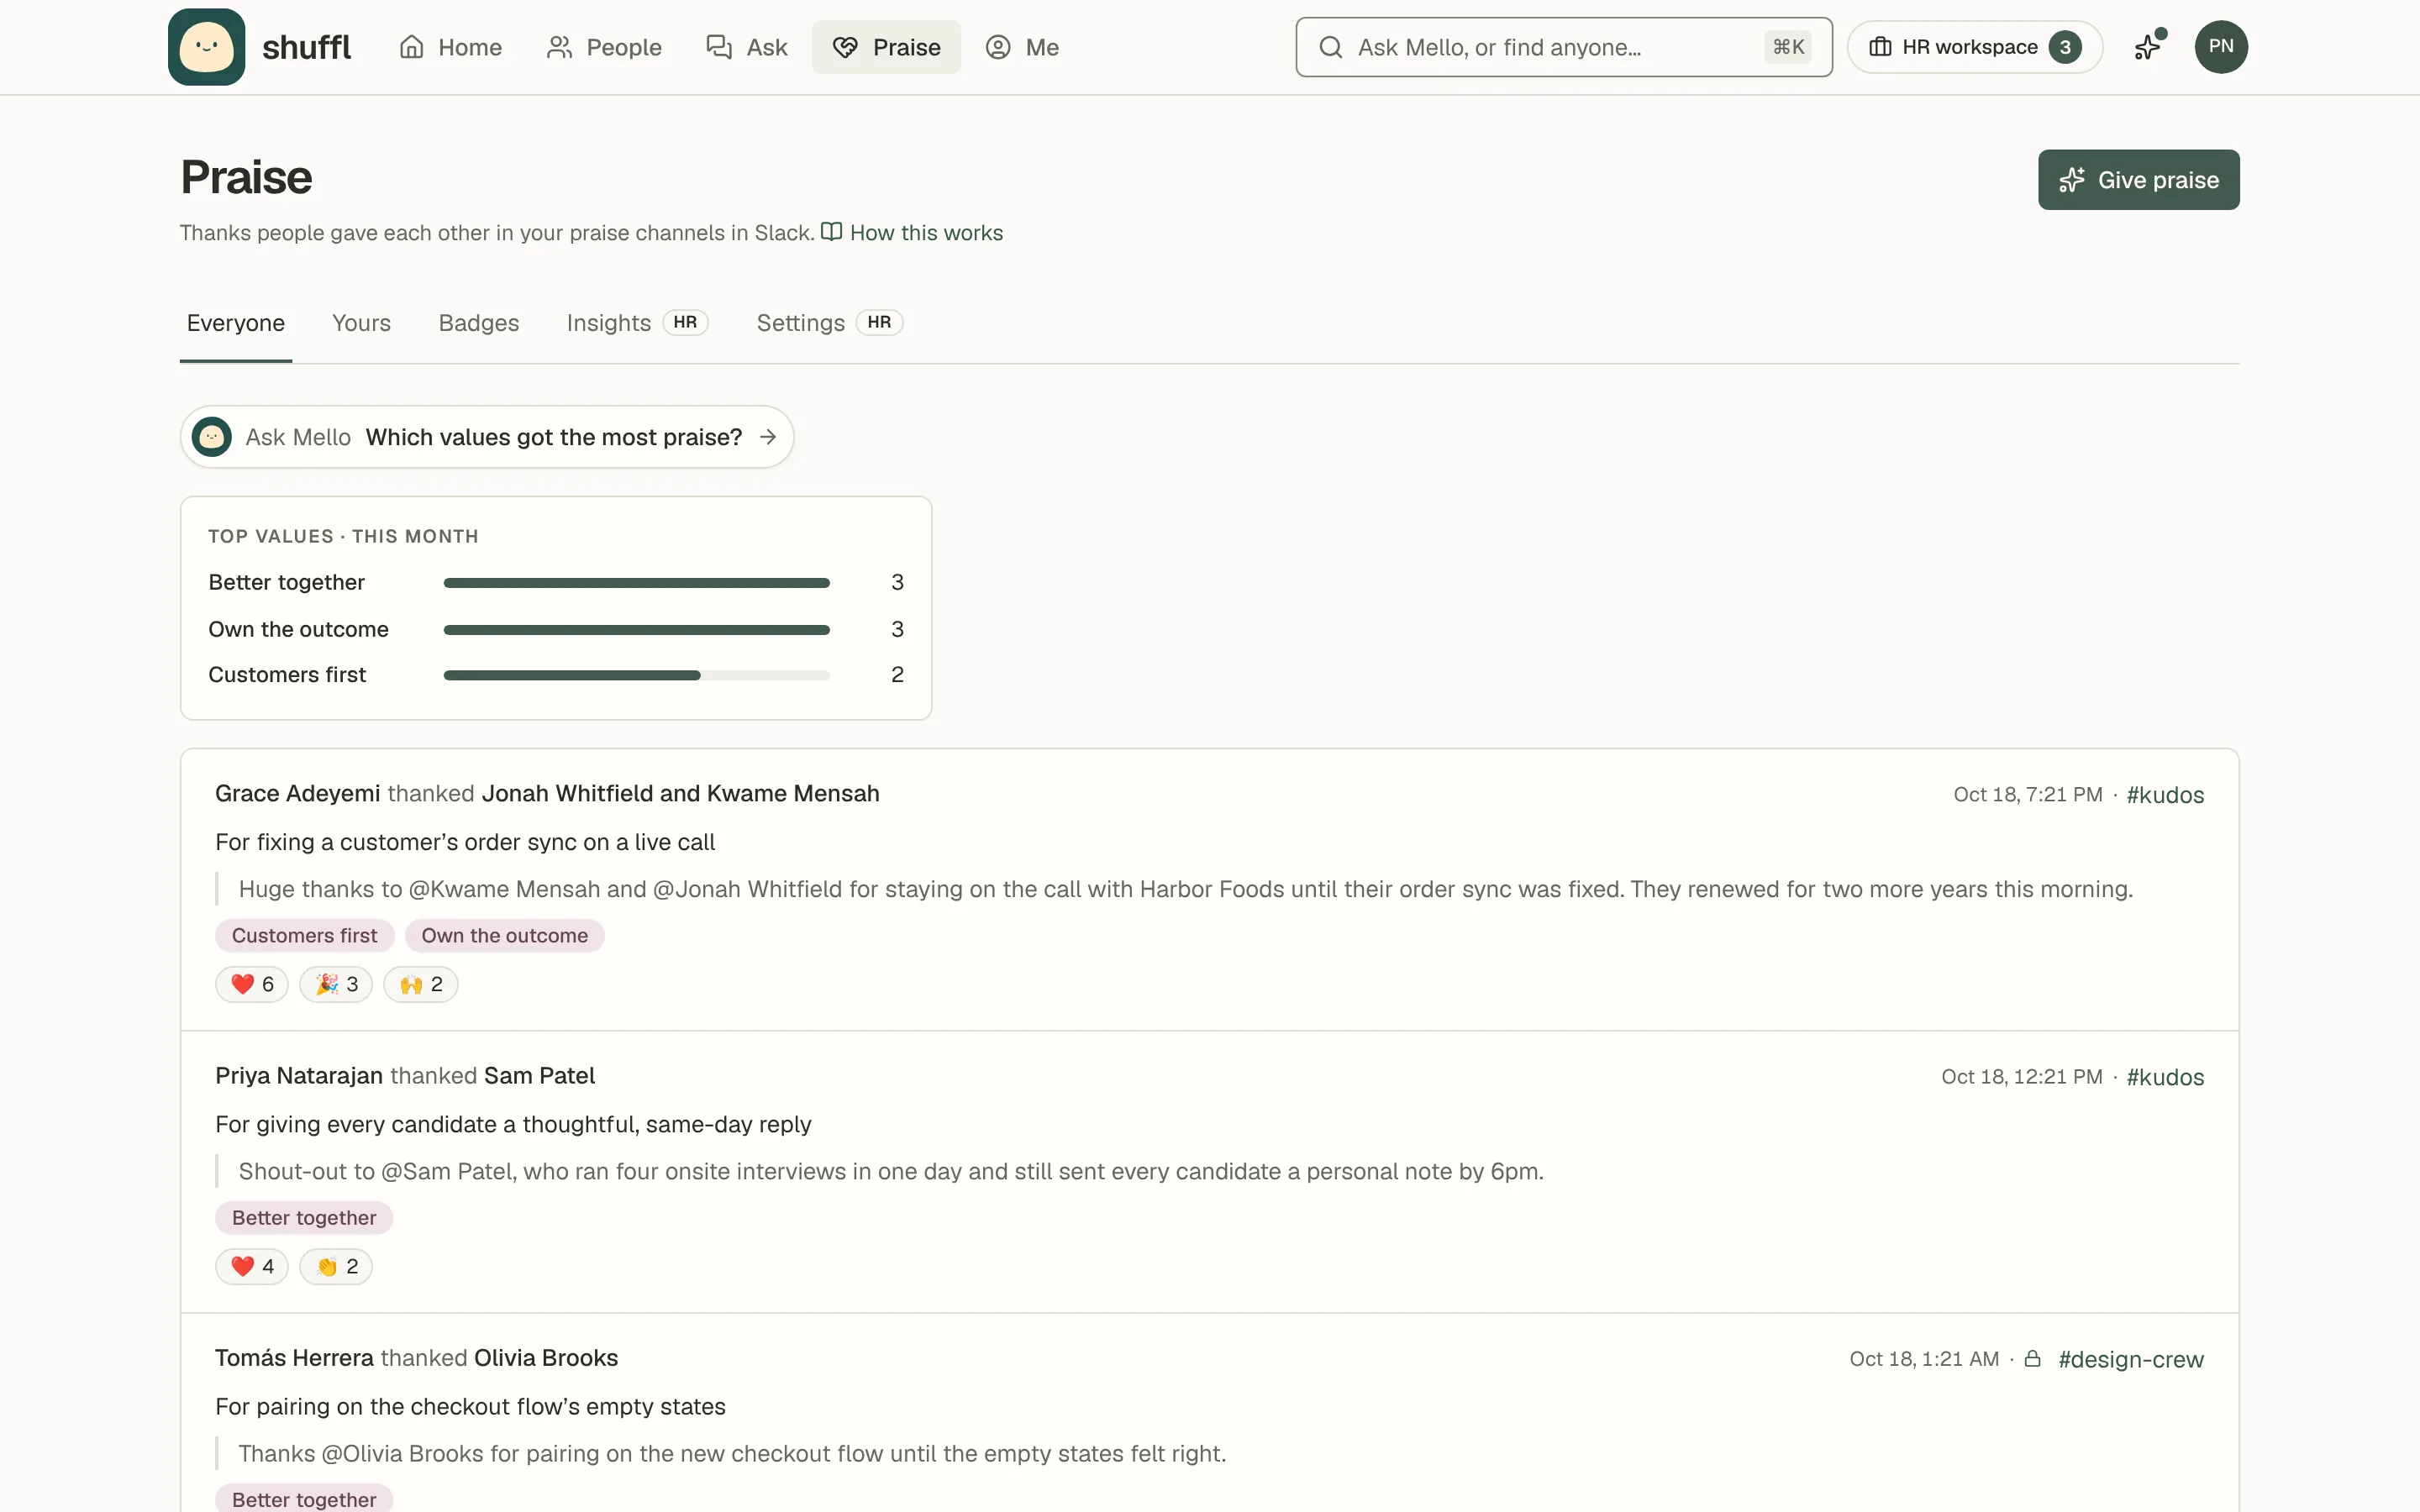Switch to the Yours tab
The height and width of the screenshot is (1512, 2420).
(361, 323)
